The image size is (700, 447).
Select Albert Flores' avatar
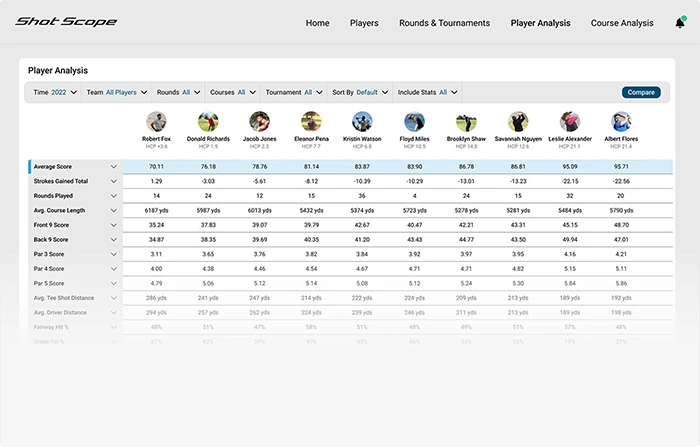621,121
